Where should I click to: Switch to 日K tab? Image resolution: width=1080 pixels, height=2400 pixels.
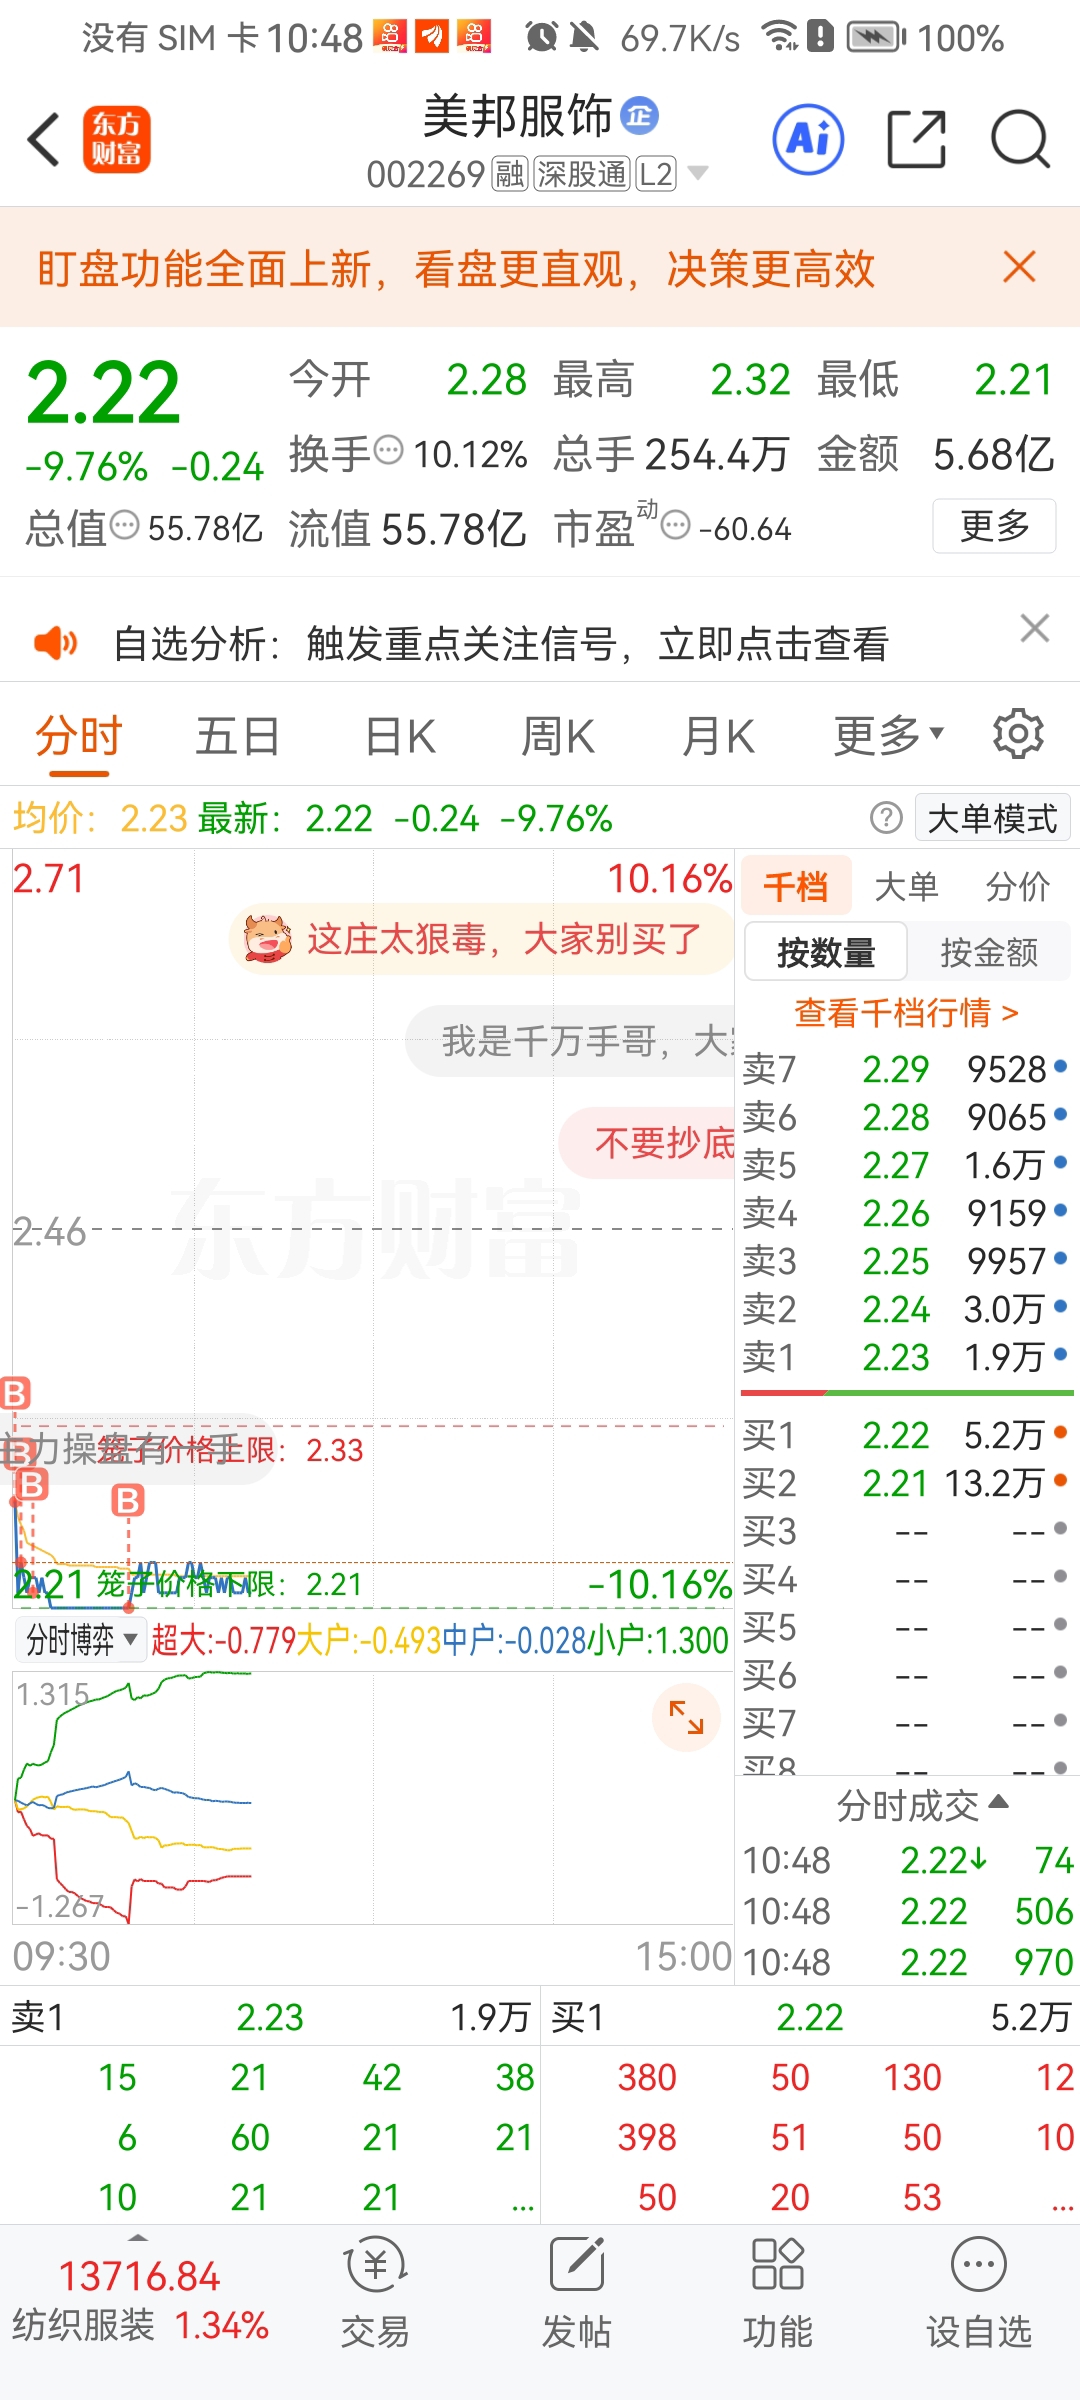pos(399,737)
